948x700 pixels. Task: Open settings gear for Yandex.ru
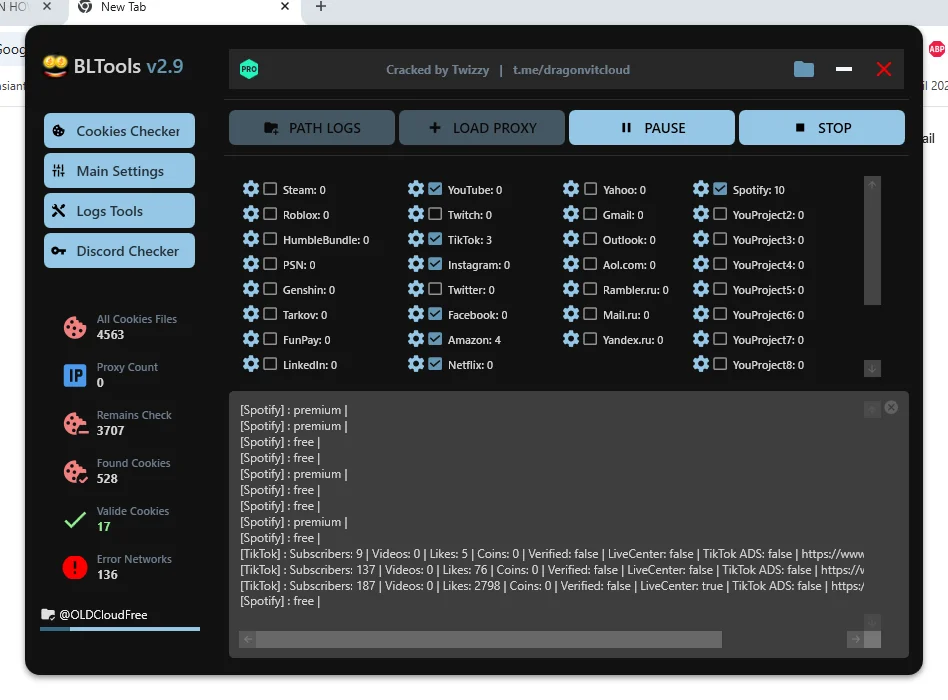pos(571,339)
